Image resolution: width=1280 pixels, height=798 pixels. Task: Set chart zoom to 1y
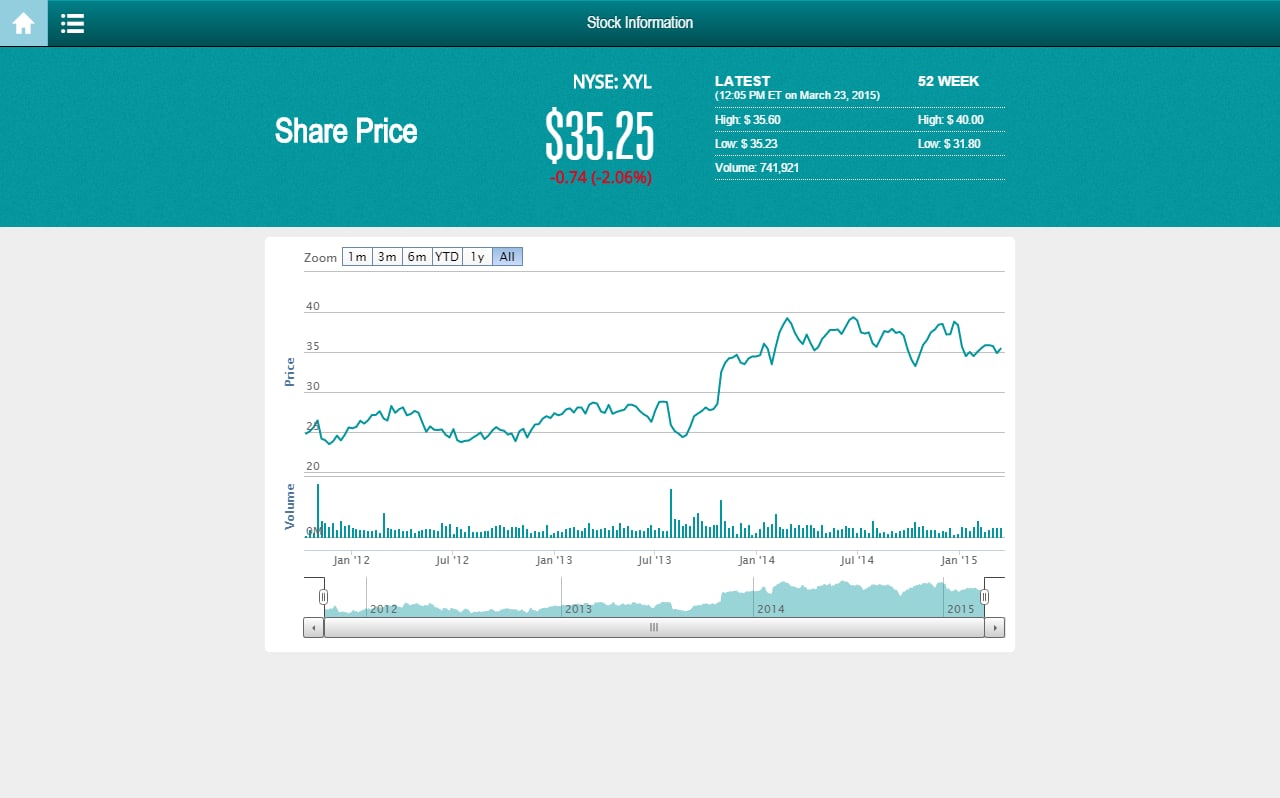click(477, 257)
